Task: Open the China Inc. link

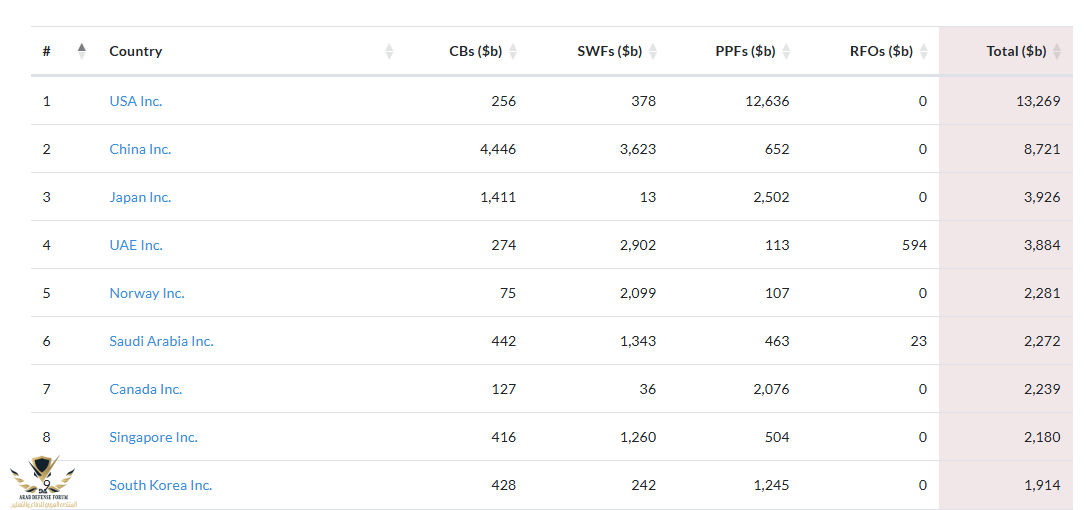Action: (140, 149)
